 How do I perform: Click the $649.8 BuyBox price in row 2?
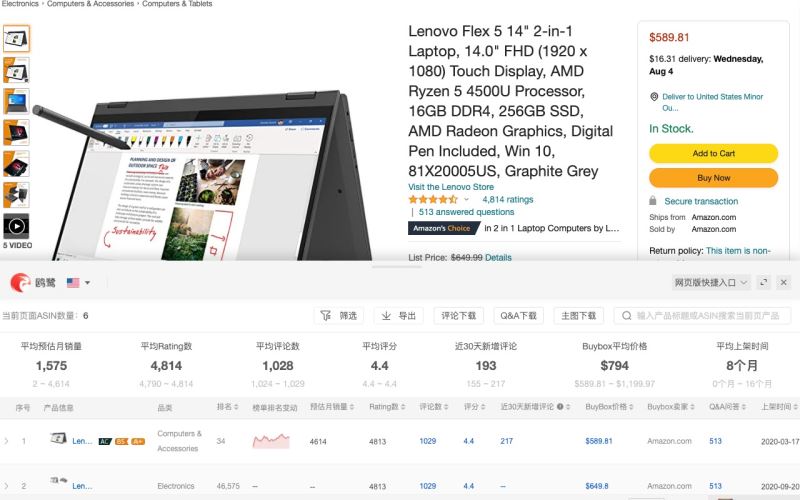click(596, 486)
